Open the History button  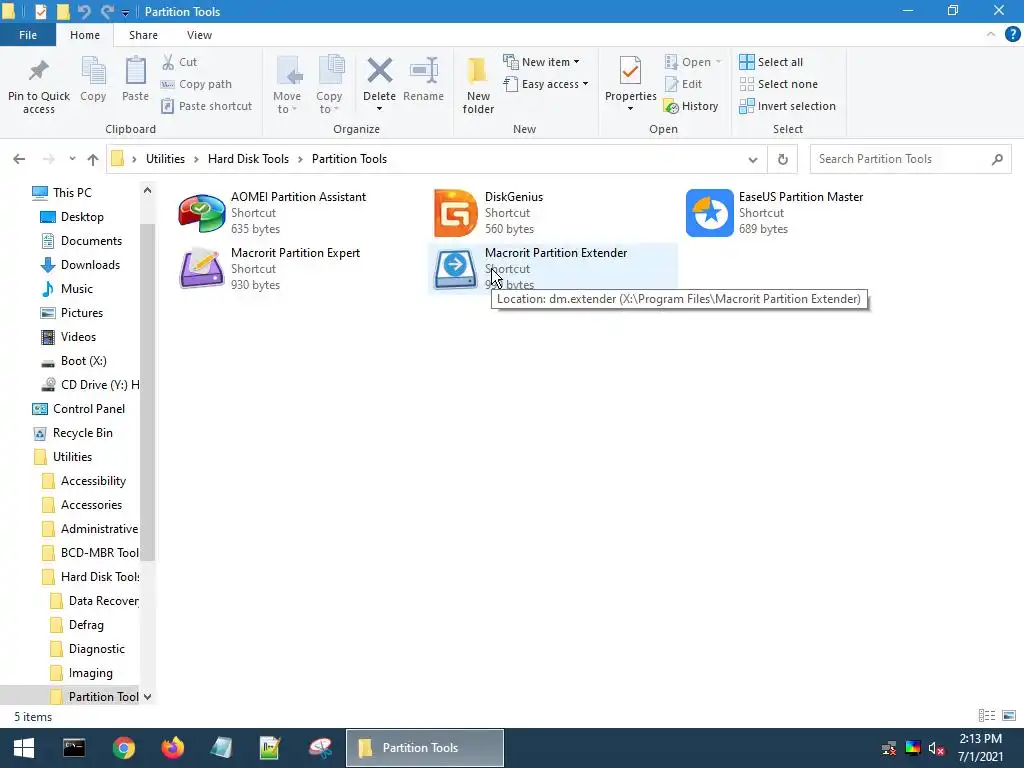pyautogui.click(x=691, y=106)
